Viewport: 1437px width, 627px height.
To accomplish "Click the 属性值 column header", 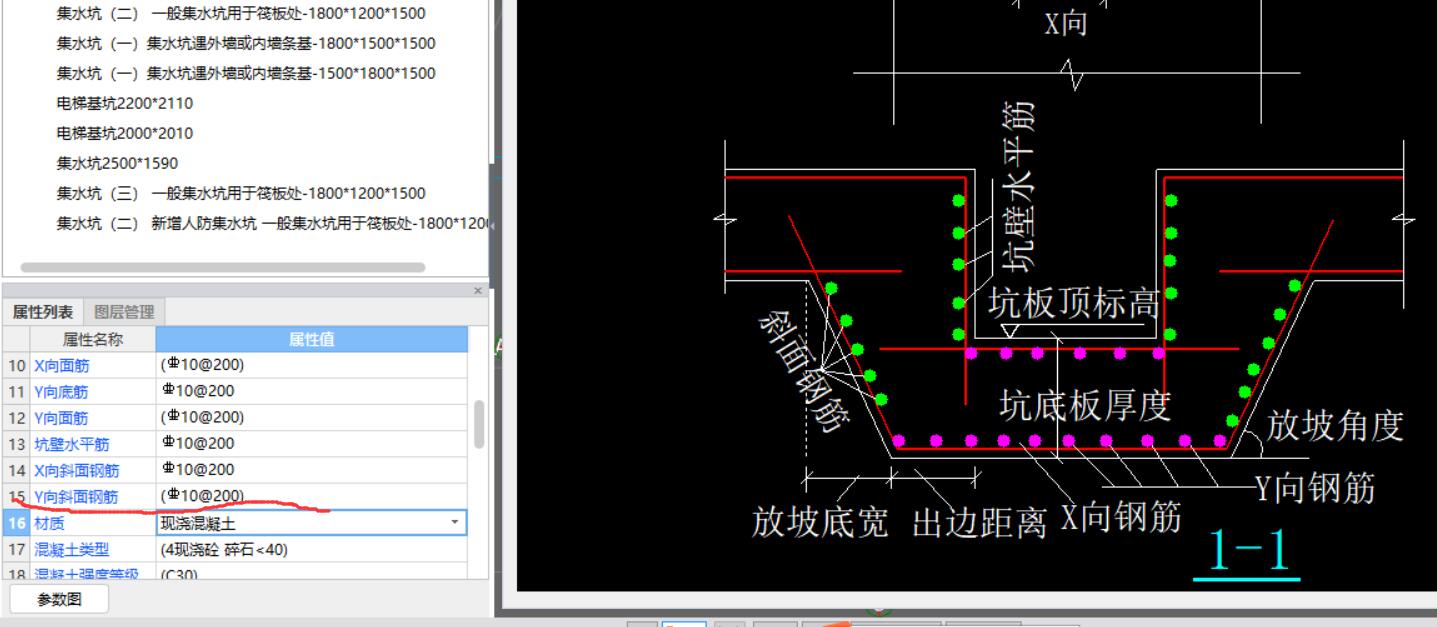I will click(311, 340).
